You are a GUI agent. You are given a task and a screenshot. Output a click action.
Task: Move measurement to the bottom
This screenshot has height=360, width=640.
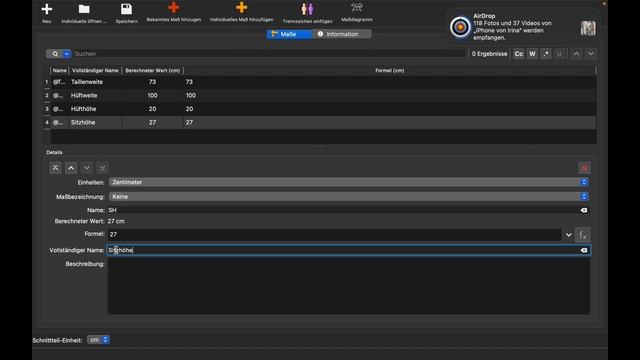pyautogui.click(x=102, y=168)
